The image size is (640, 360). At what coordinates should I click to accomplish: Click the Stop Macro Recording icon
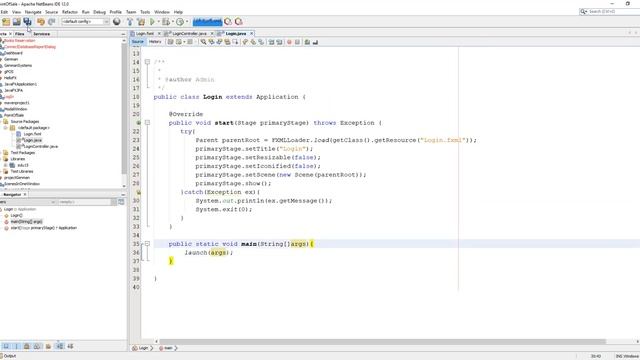[298, 42]
